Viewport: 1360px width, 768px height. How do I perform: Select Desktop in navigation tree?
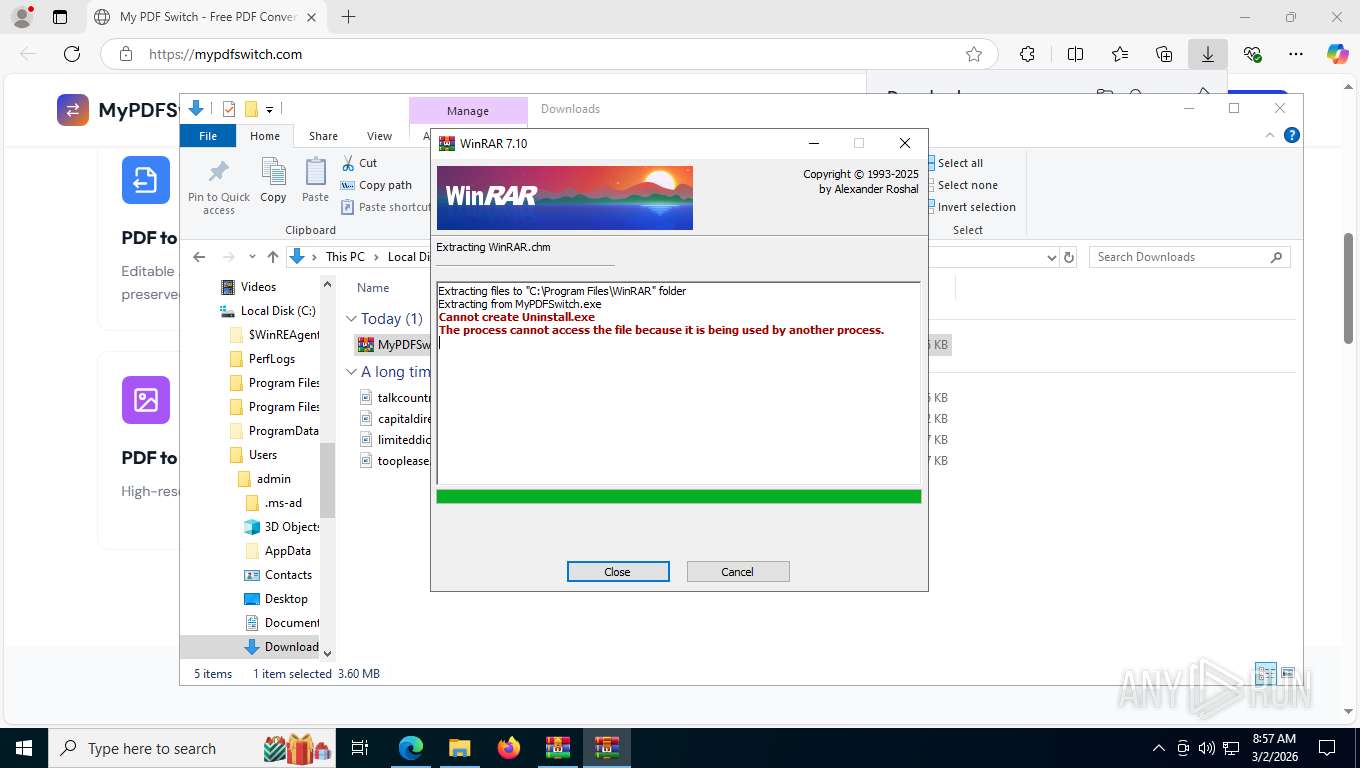[276, 599]
